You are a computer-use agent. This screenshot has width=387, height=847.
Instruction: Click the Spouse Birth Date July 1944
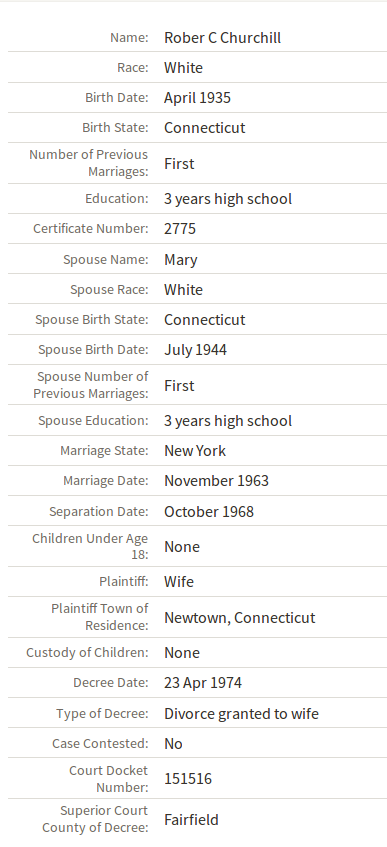click(195, 350)
